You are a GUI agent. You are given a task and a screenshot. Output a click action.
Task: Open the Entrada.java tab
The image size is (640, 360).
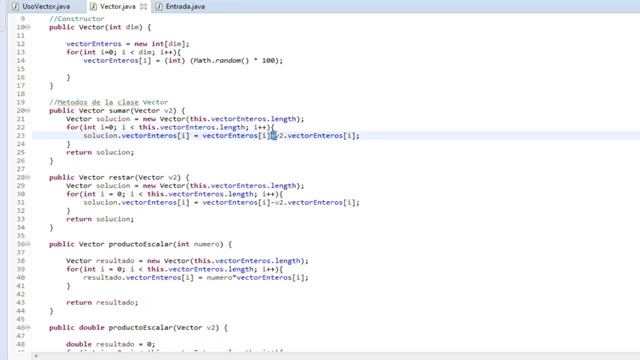pos(185,7)
